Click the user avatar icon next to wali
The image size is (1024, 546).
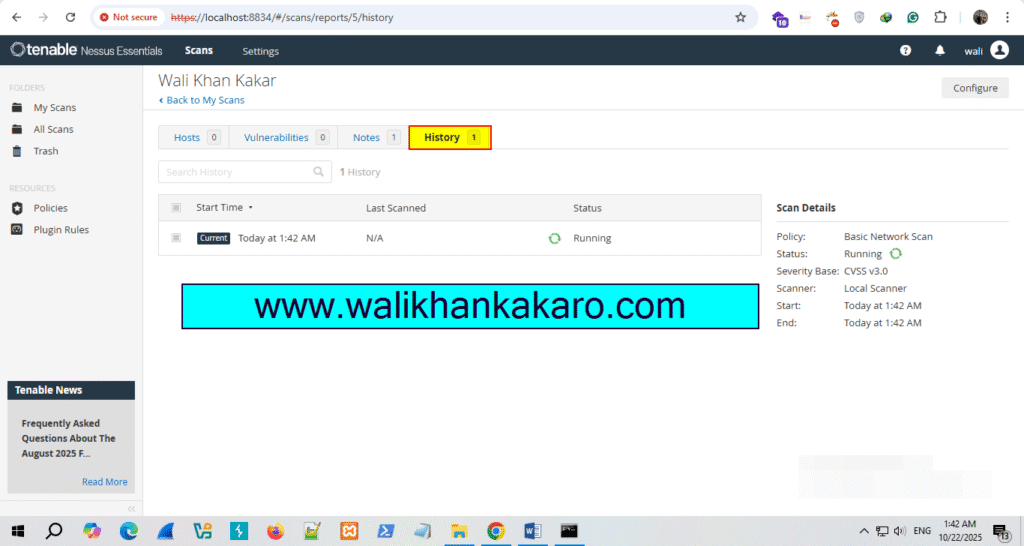click(999, 50)
